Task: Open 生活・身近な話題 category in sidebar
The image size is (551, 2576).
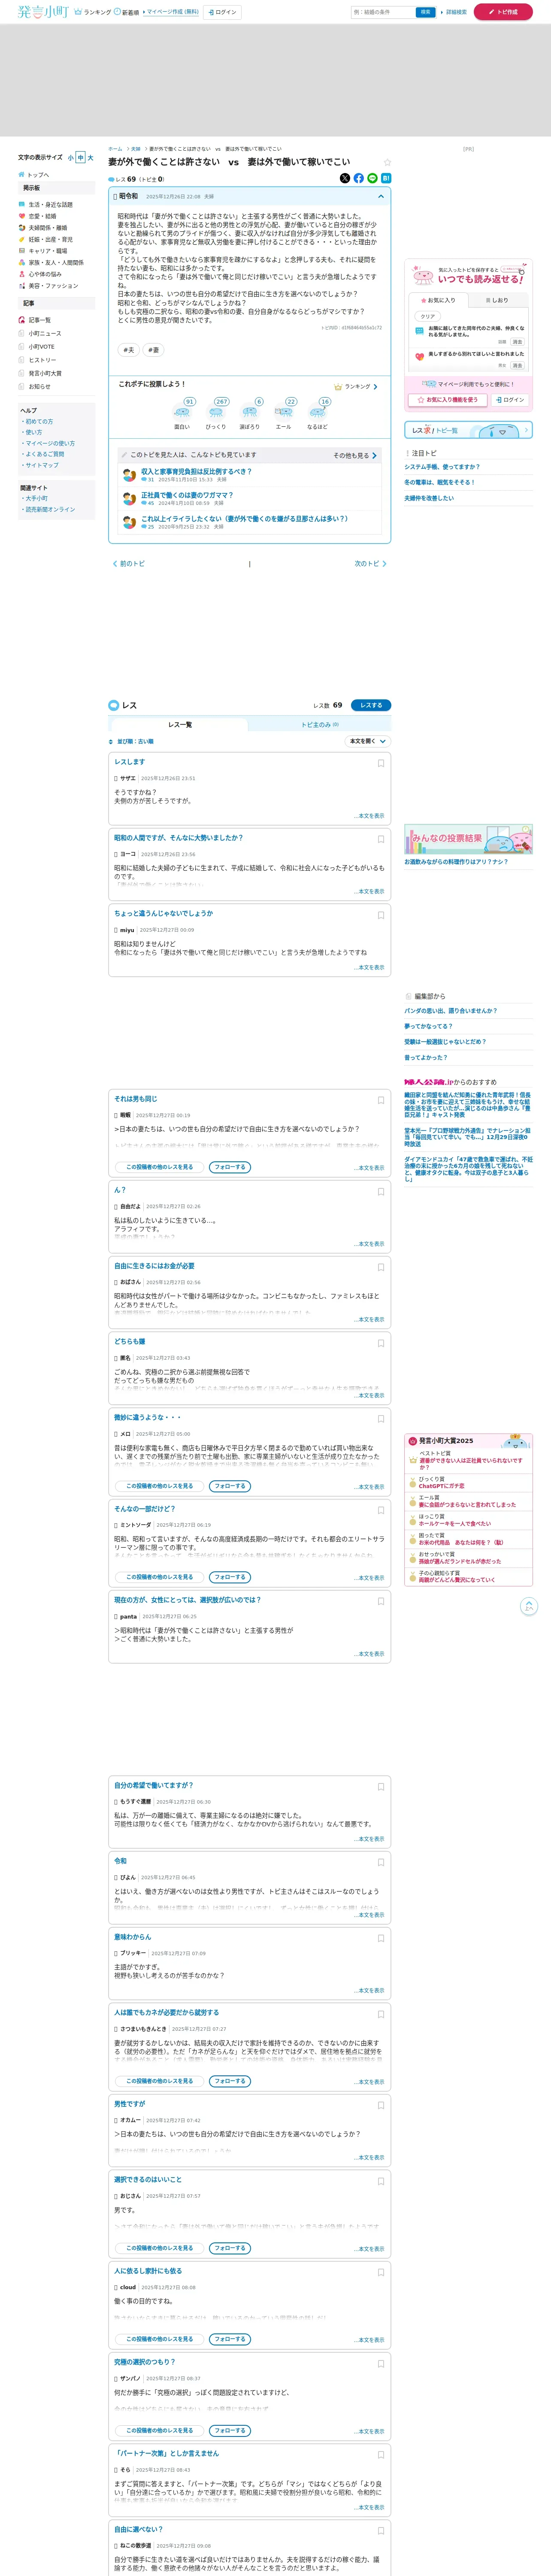Action: [50, 205]
